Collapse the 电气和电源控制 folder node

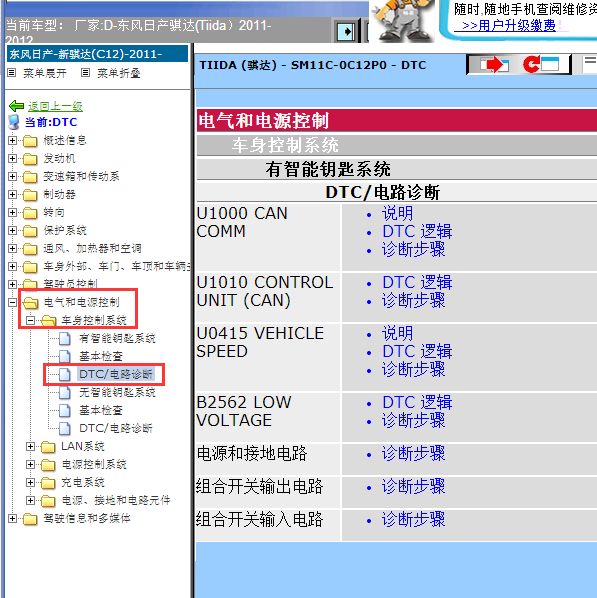click(x=12, y=302)
